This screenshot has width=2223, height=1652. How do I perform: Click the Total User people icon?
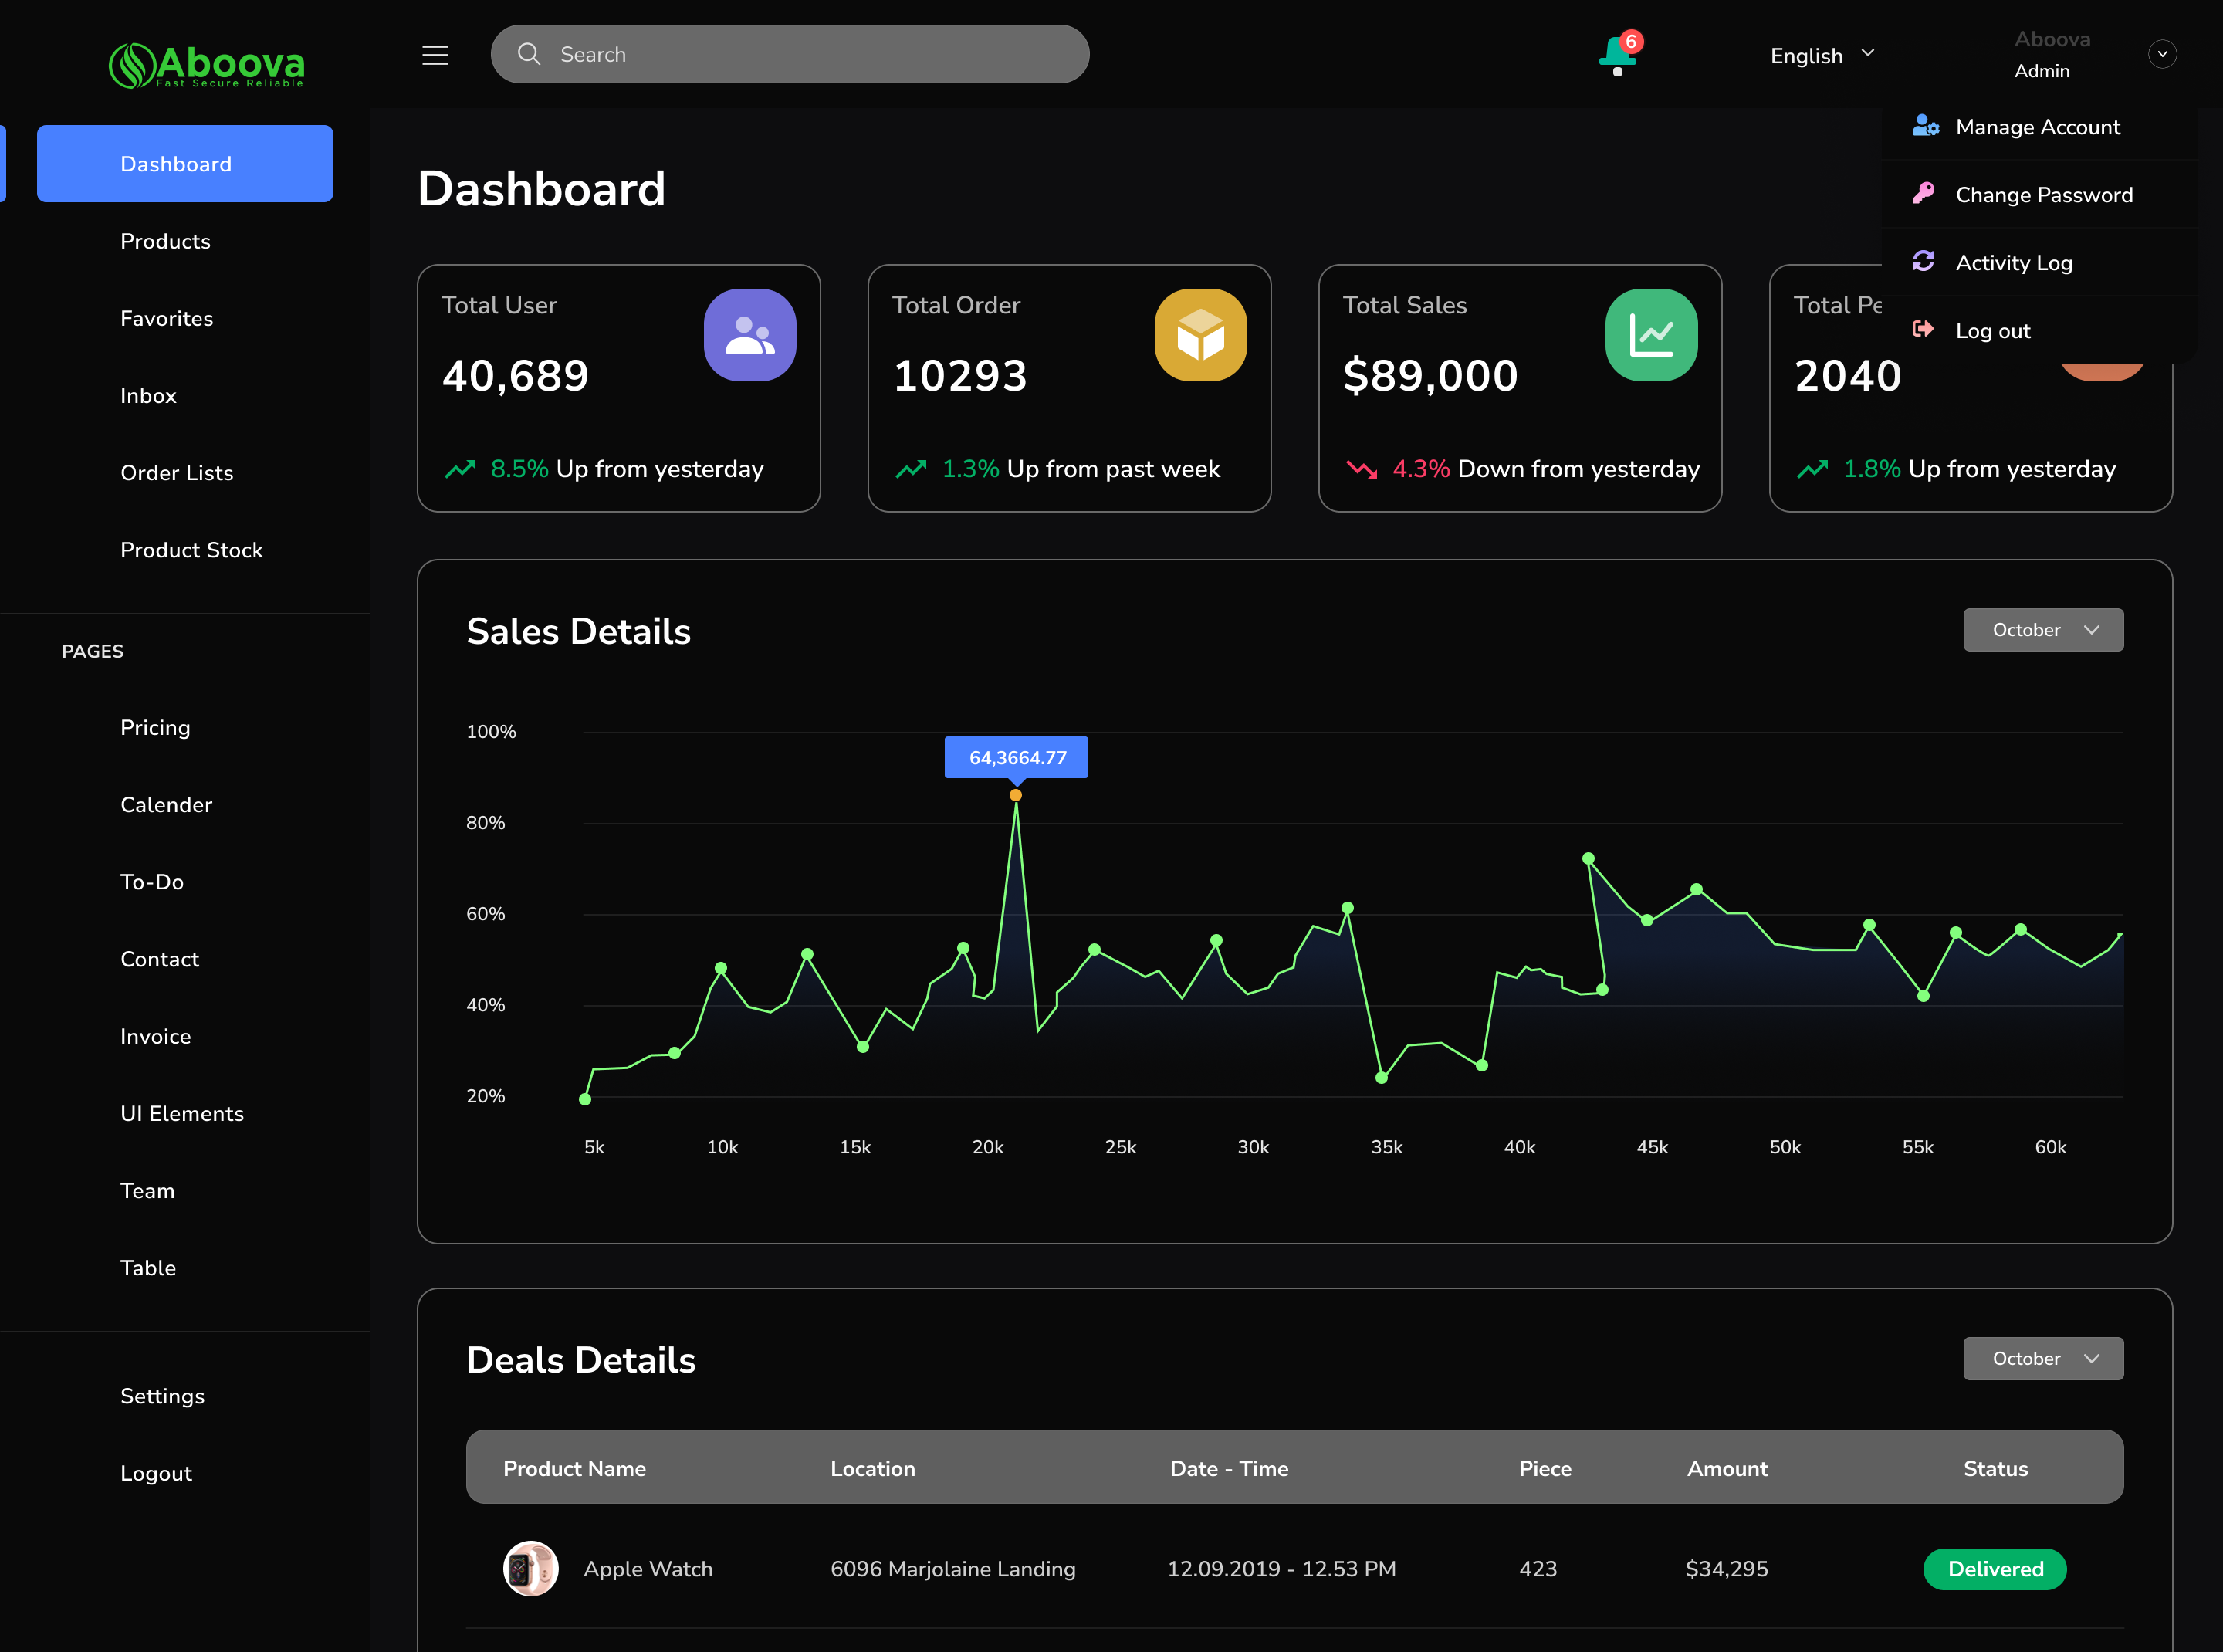[x=750, y=335]
